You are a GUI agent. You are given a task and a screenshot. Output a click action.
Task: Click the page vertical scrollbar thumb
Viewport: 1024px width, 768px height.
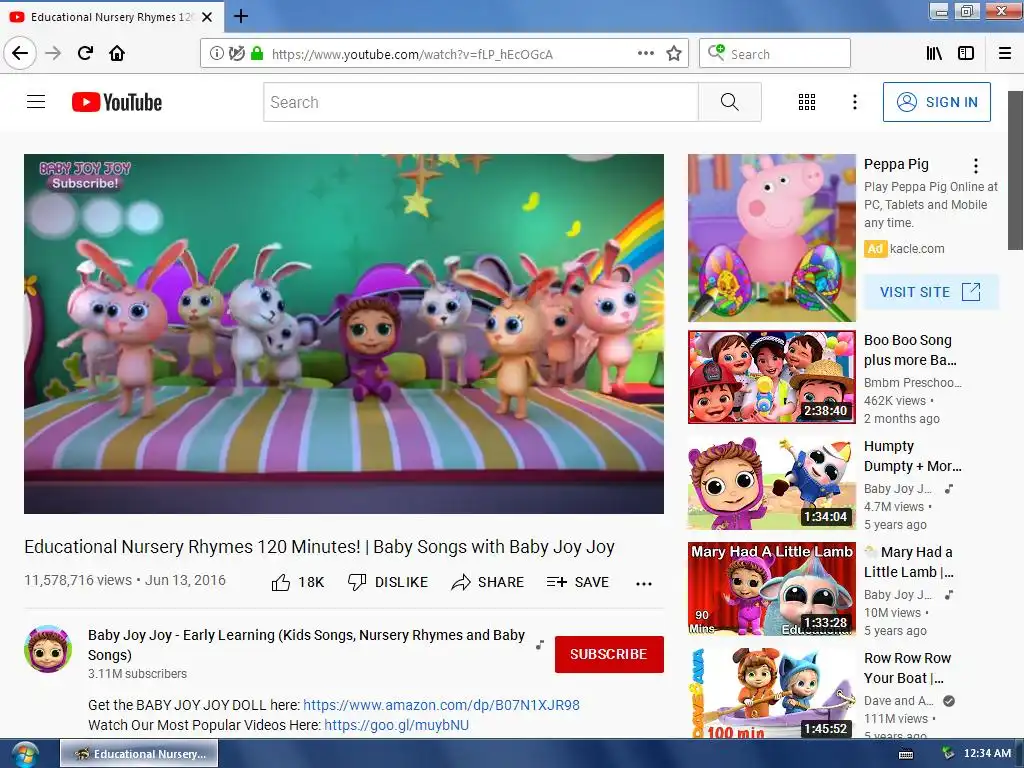tap(1015, 170)
